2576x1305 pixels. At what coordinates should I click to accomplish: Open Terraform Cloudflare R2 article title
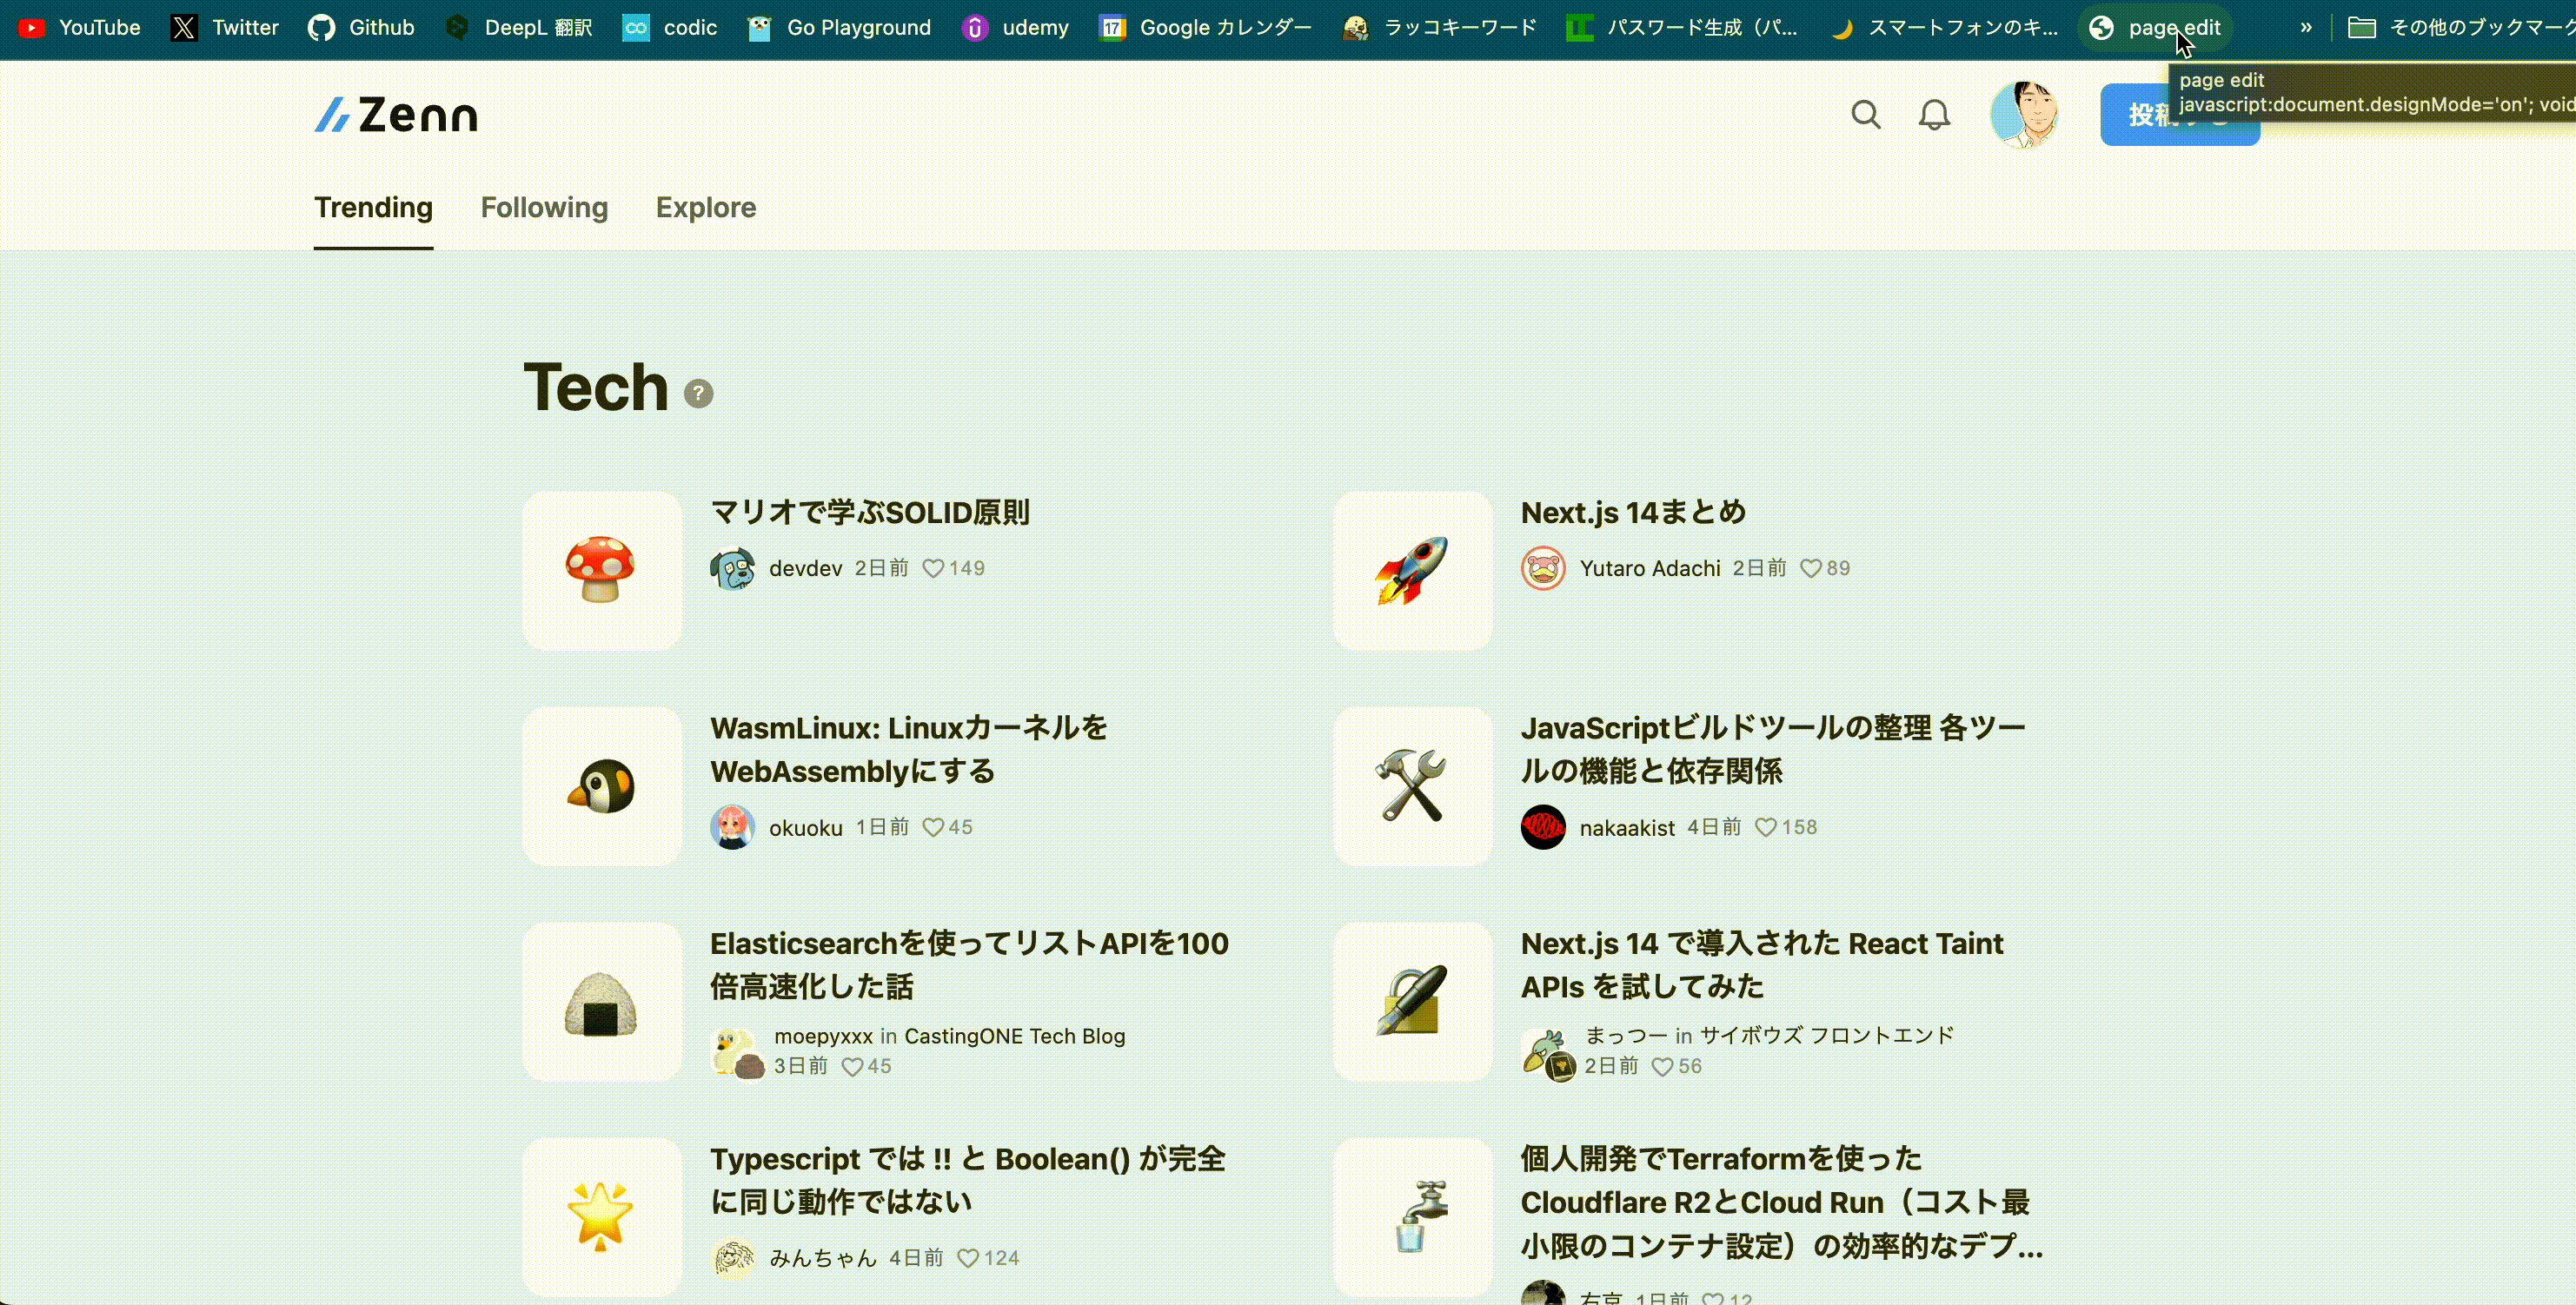1781,1202
